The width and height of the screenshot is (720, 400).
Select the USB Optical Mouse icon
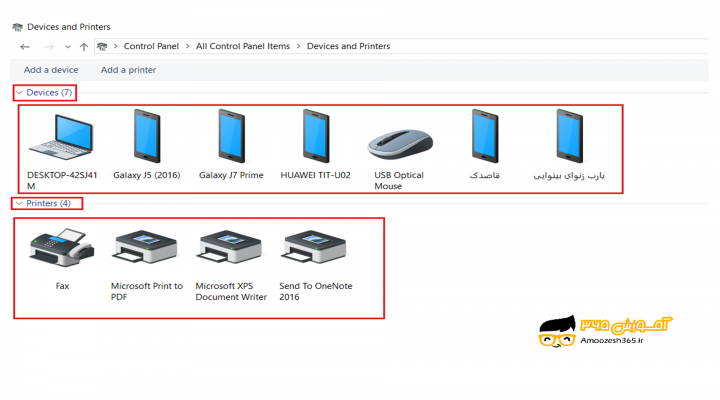click(x=400, y=144)
